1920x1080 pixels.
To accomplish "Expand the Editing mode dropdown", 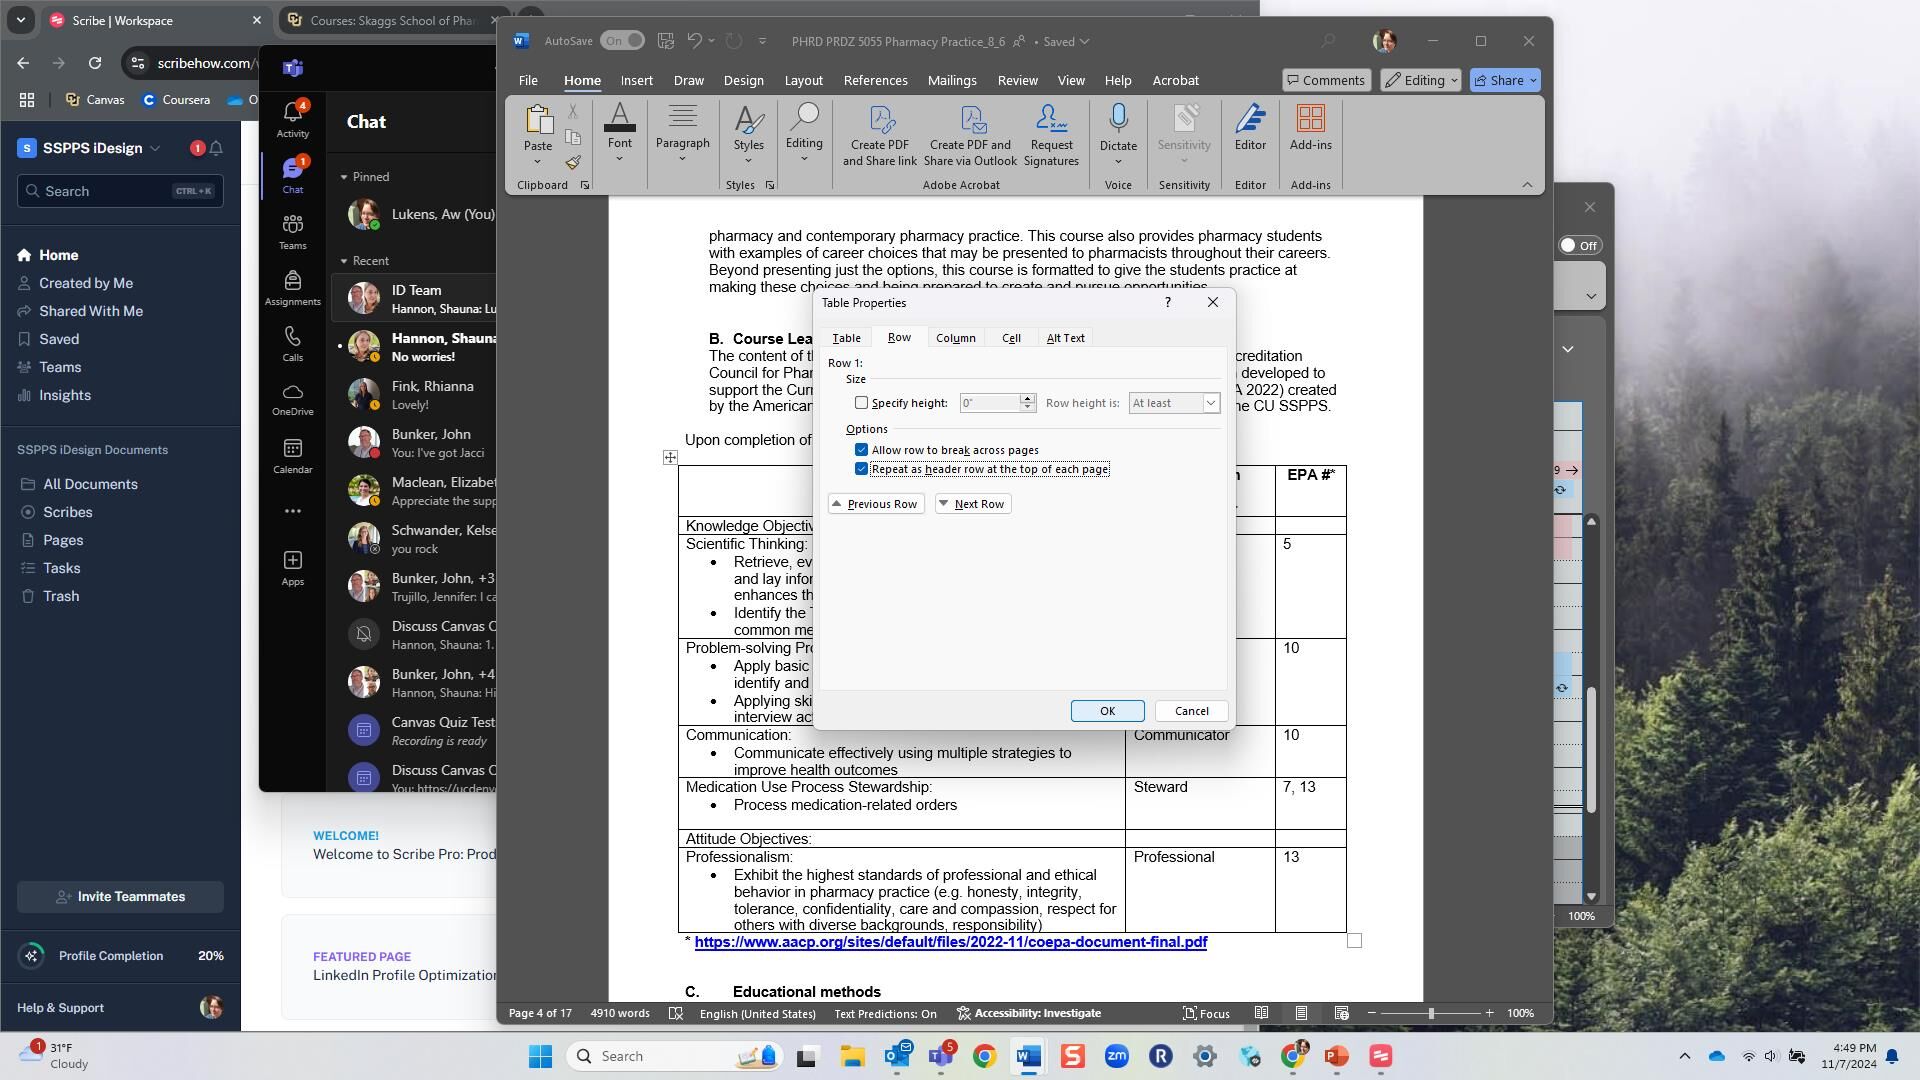I will (x=1421, y=80).
